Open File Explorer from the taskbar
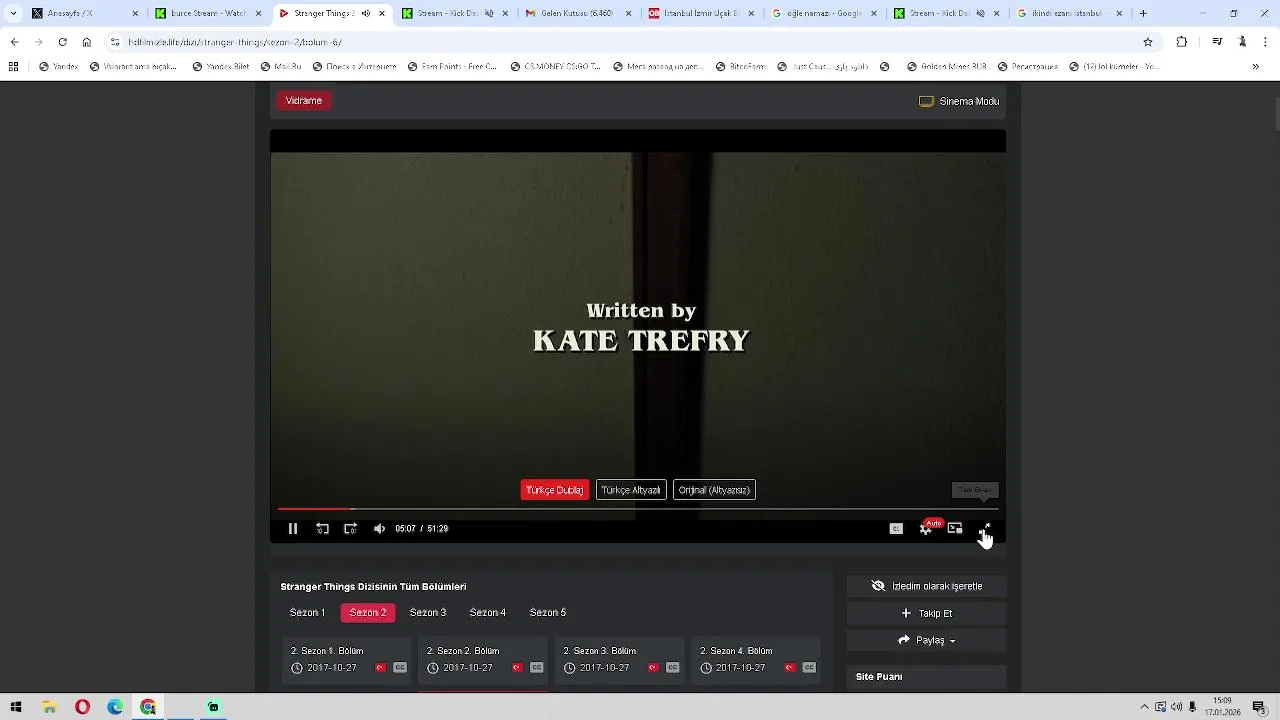 pyautogui.click(x=49, y=707)
